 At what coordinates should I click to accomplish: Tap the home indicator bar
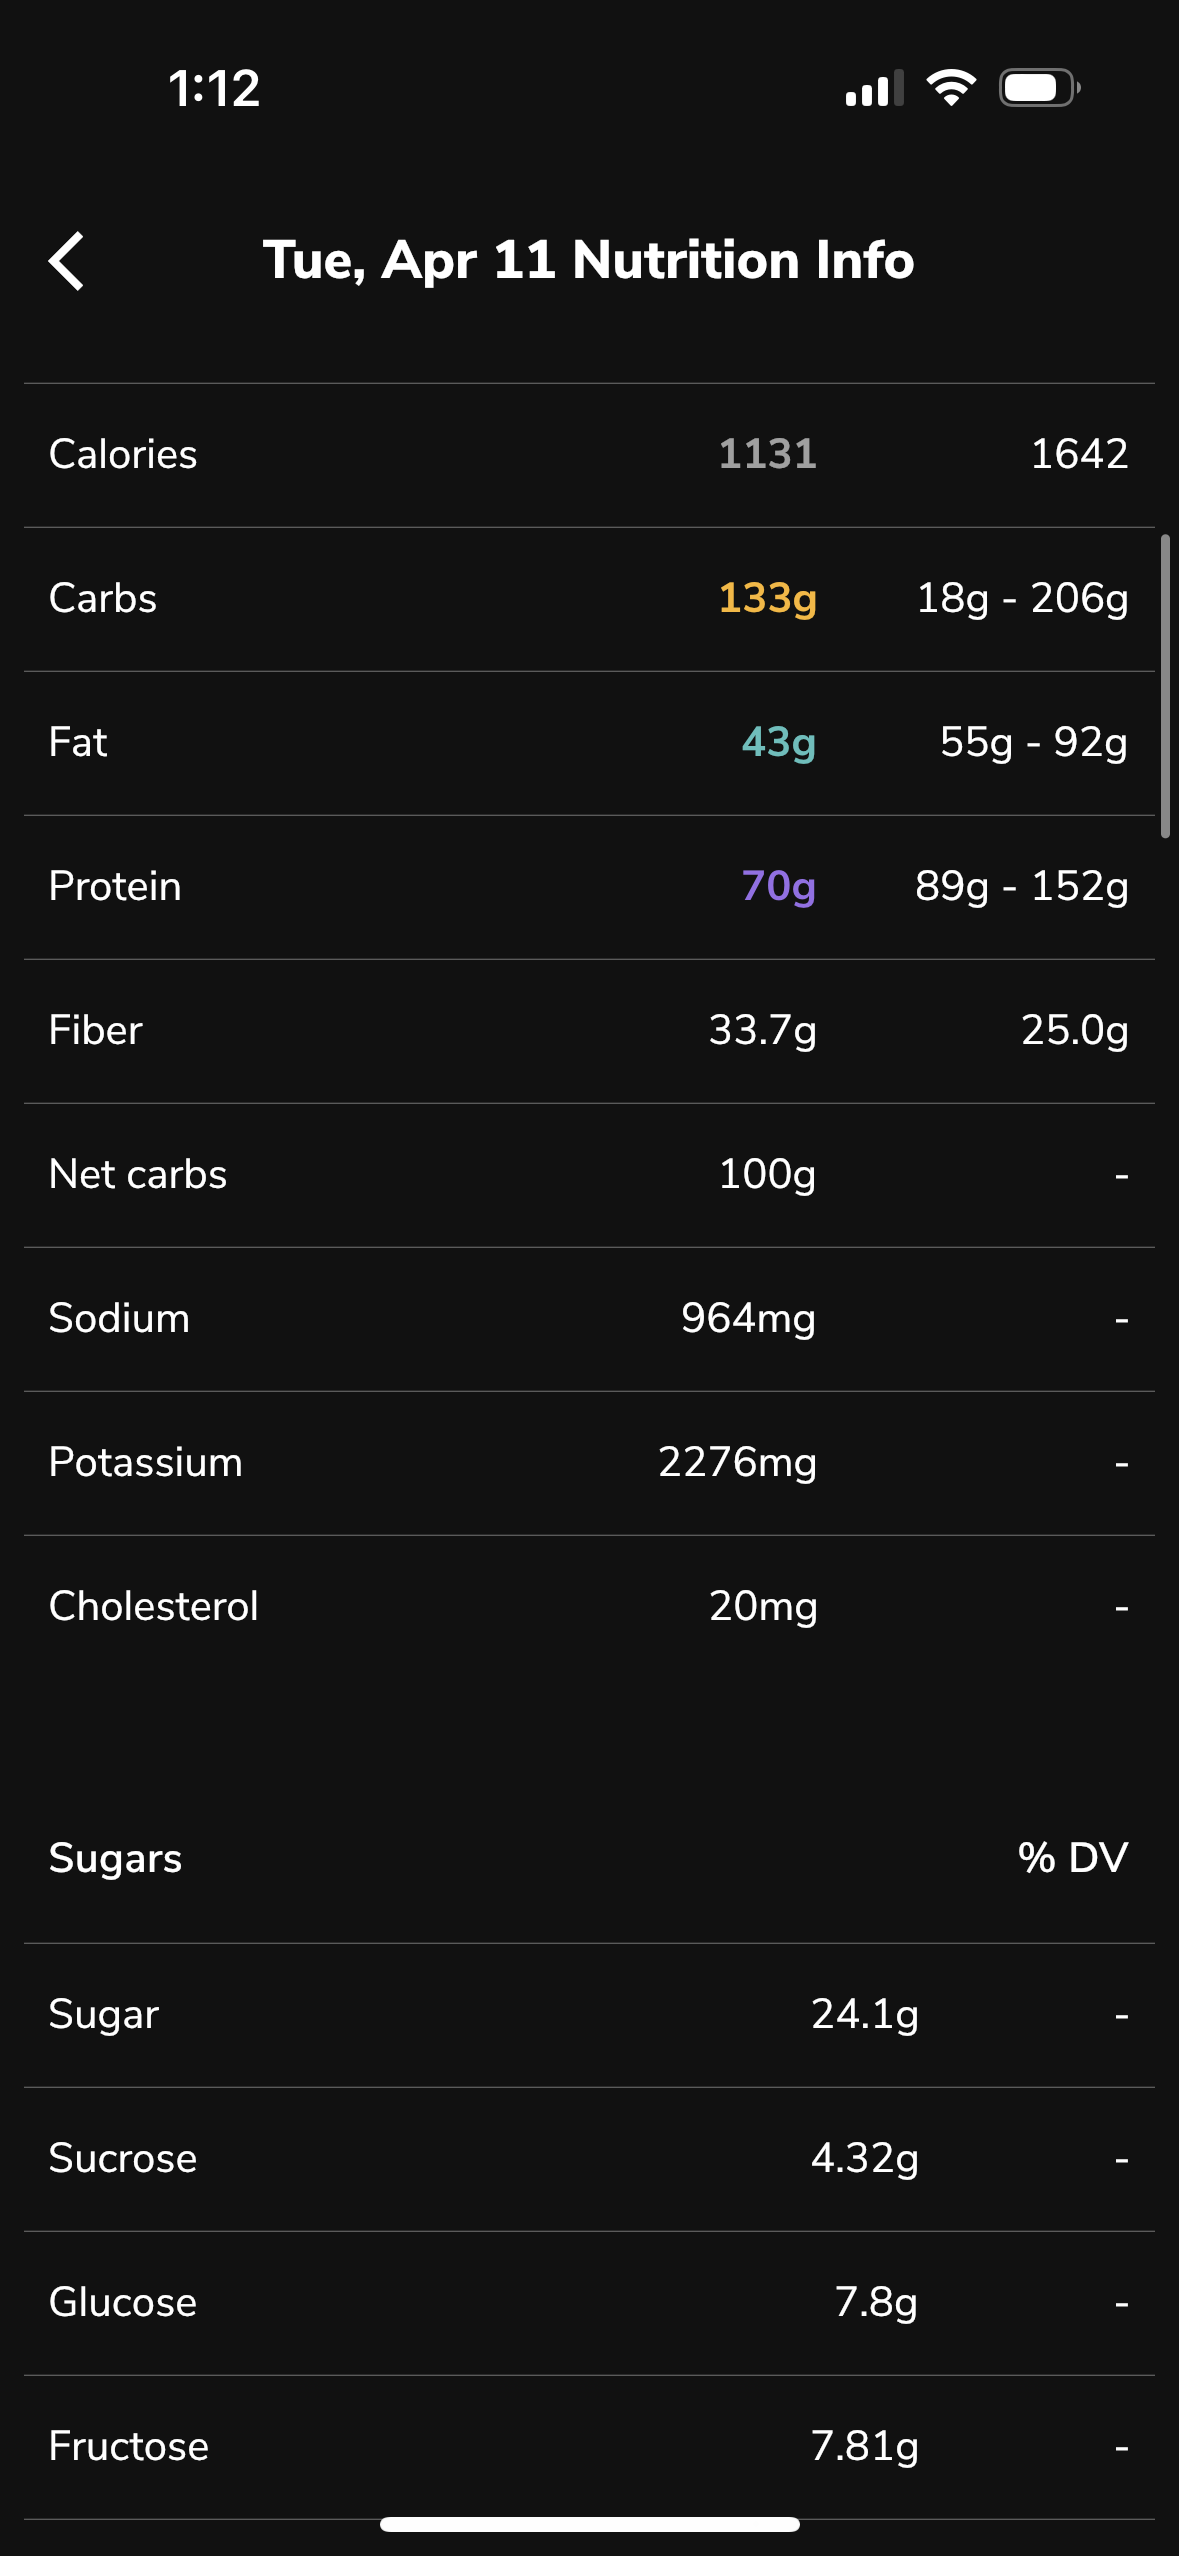point(590,2524)
